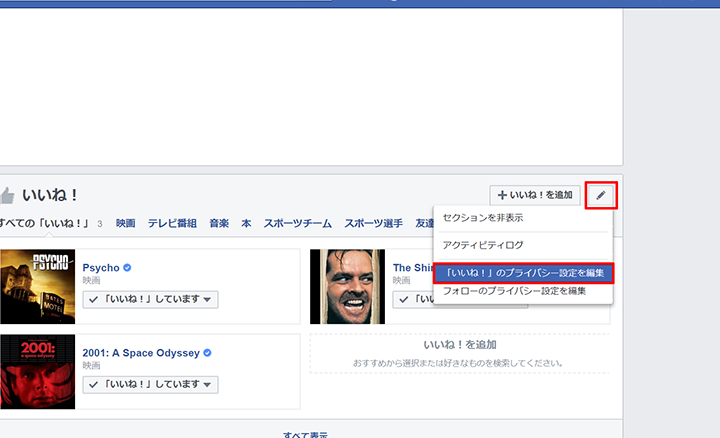720x438 pixels.
Task: Open the Psycho movie poster thumbnail
Action: point(37,285)
